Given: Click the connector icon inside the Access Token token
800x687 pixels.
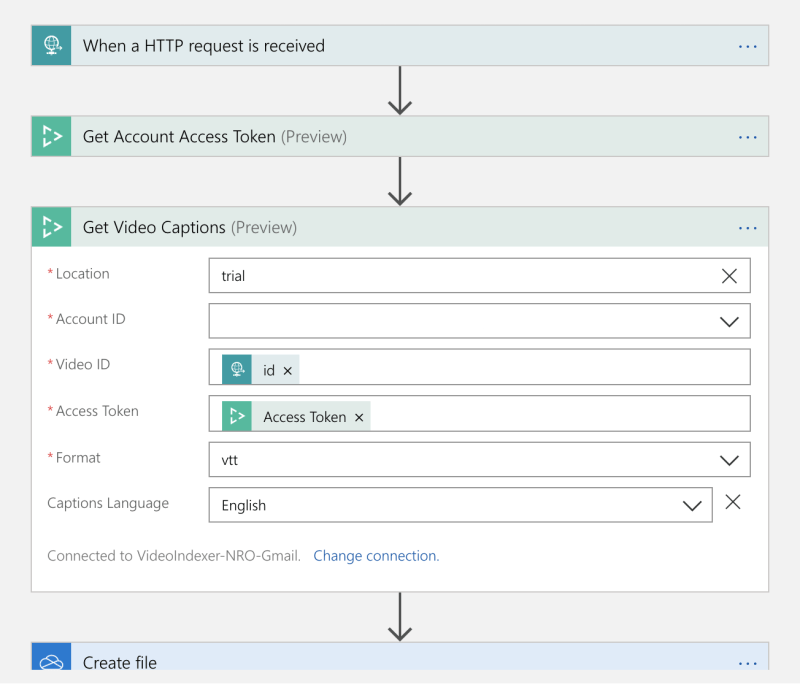Looking at the screenshot, I should (238, 415).
